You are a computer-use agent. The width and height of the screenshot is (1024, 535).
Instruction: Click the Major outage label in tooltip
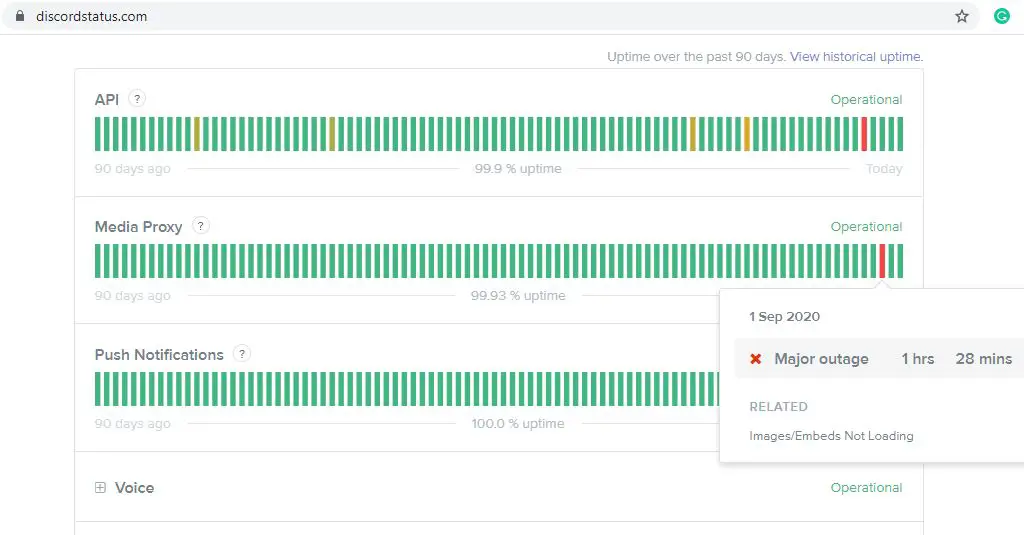pyautogui.click(x=822, y=359)
